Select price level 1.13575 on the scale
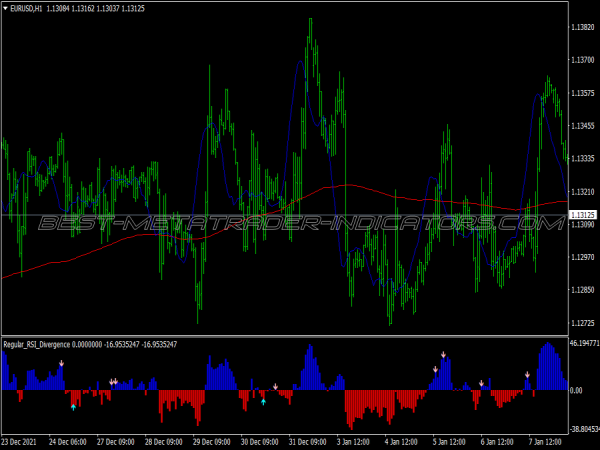This screenshot has height=450, width=600. point(583,93)
